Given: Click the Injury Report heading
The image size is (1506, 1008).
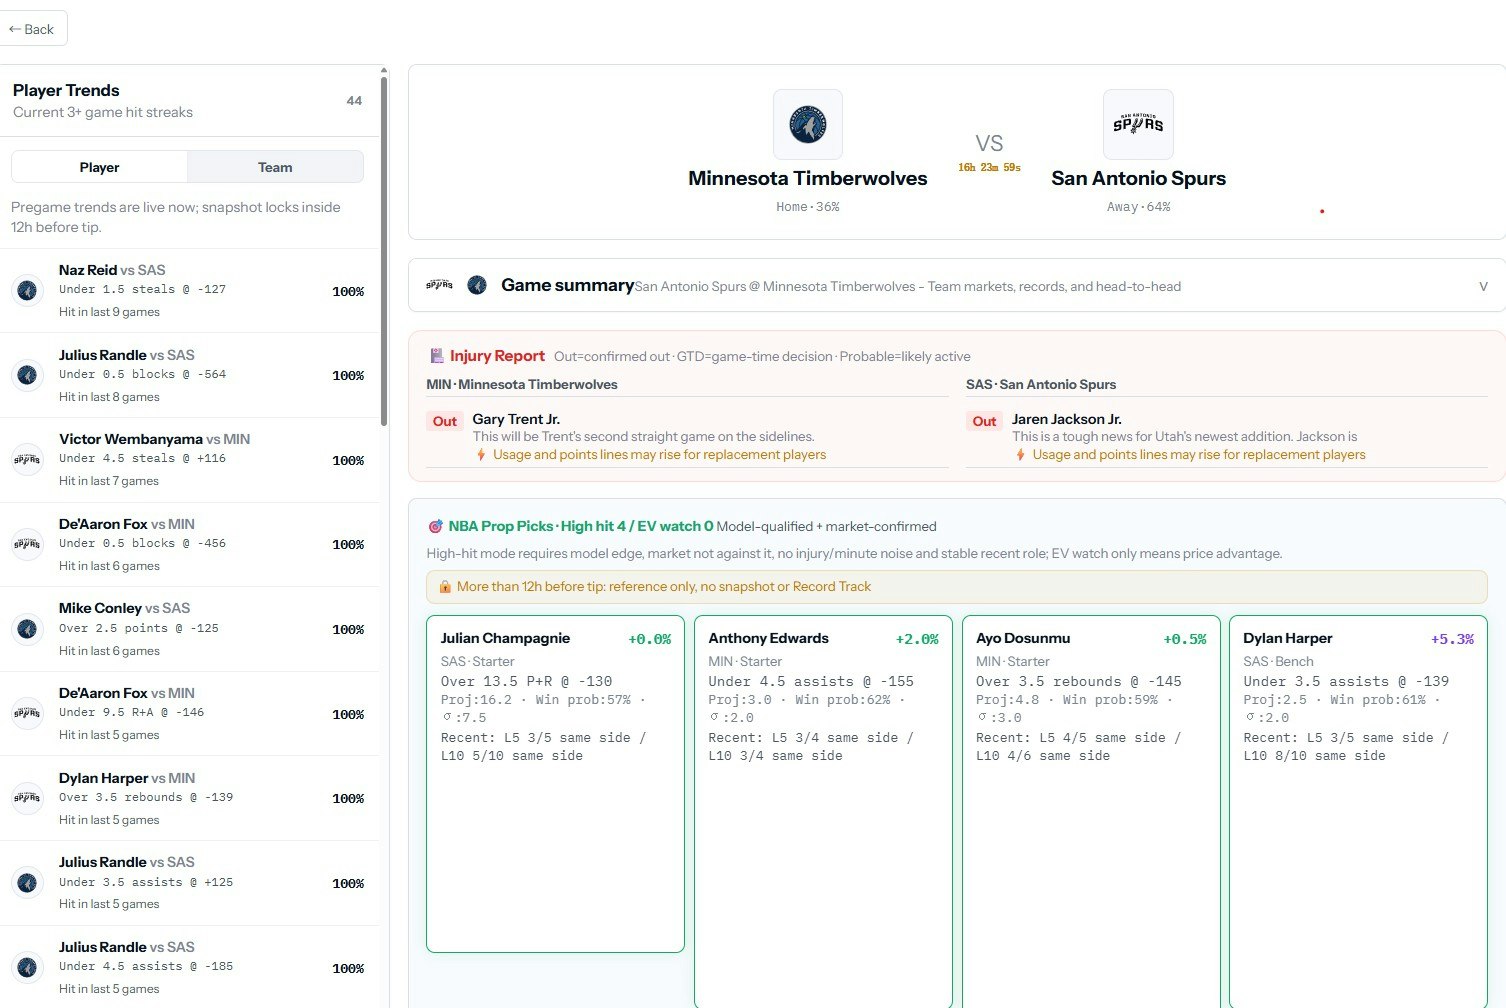Looking at the screenshot, I should pyautogui.click(x=497, y=356).
